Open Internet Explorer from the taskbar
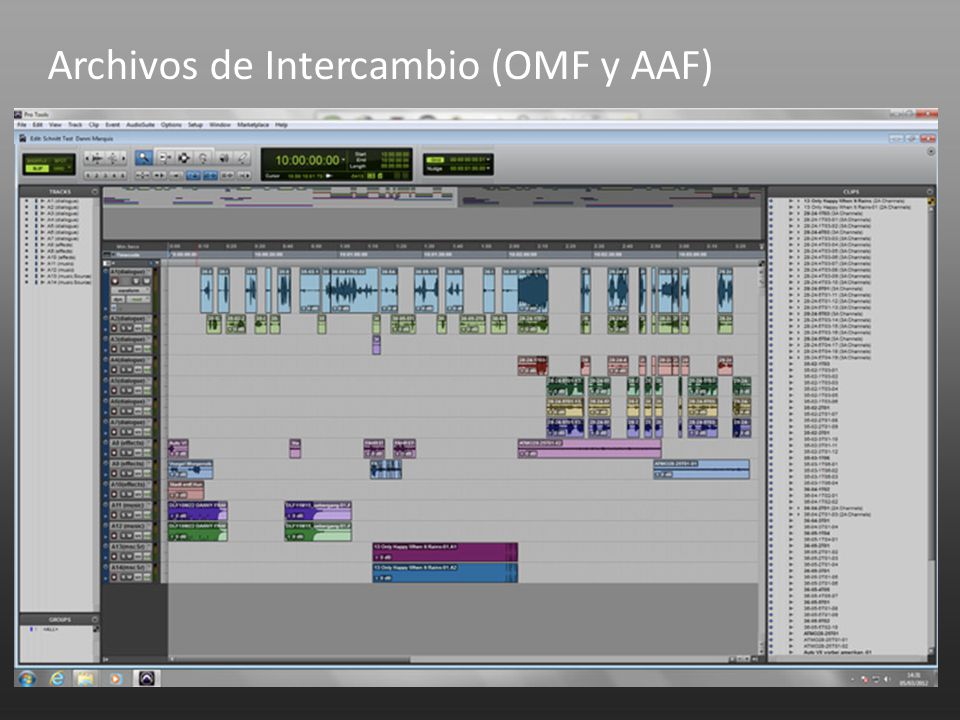 pos(57,678)
